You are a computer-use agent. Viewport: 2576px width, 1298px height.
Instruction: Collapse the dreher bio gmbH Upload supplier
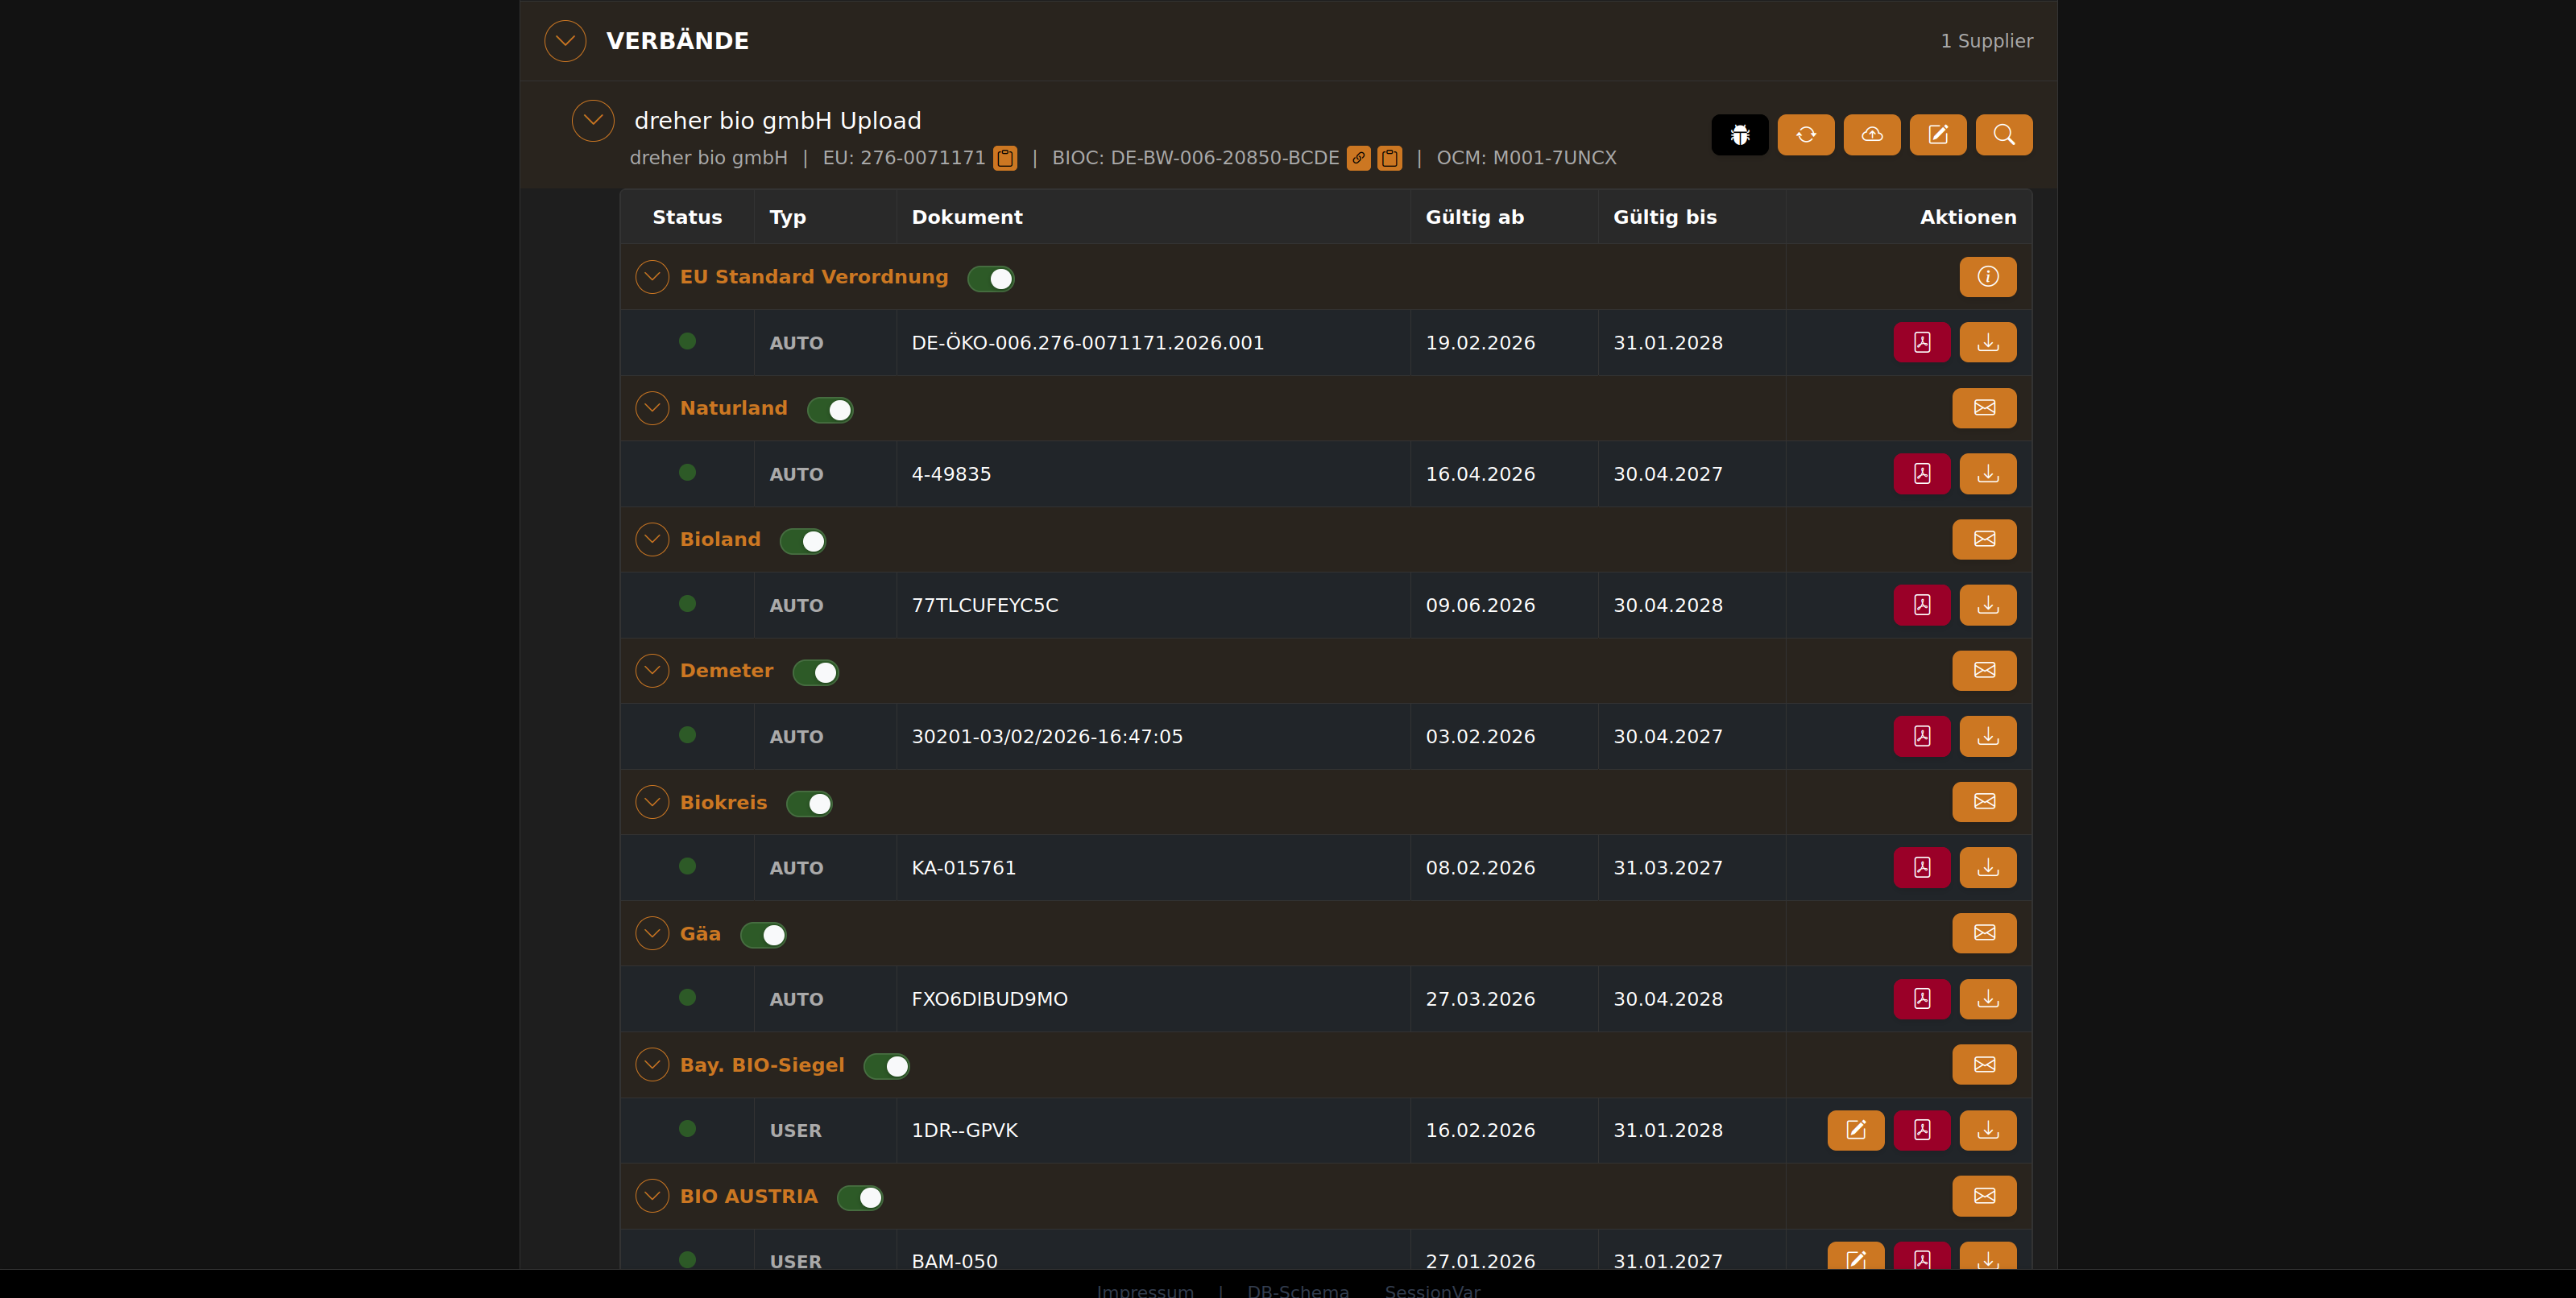[593, 121]
